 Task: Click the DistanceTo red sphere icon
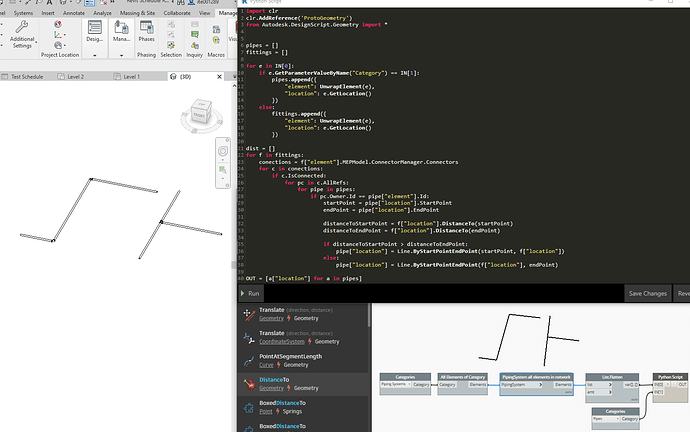[x=249, y=384]
